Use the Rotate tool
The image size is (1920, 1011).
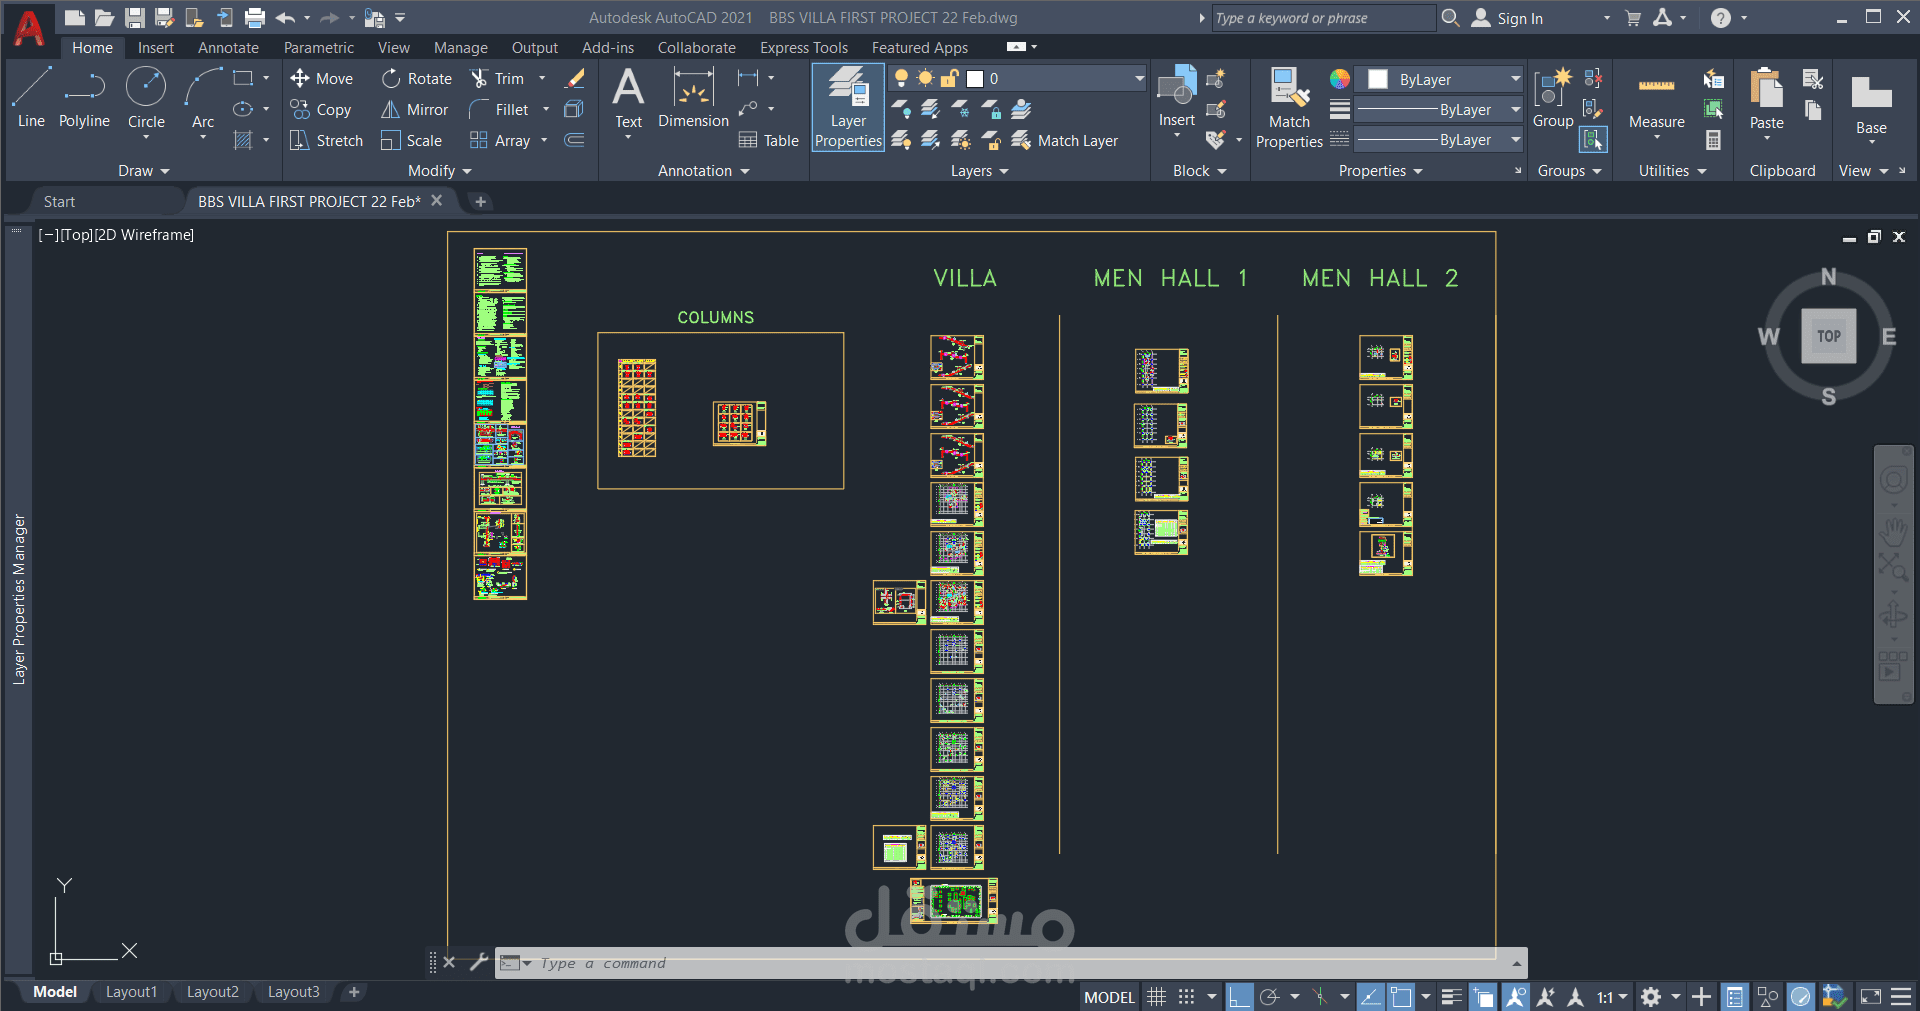pos(417,78)
